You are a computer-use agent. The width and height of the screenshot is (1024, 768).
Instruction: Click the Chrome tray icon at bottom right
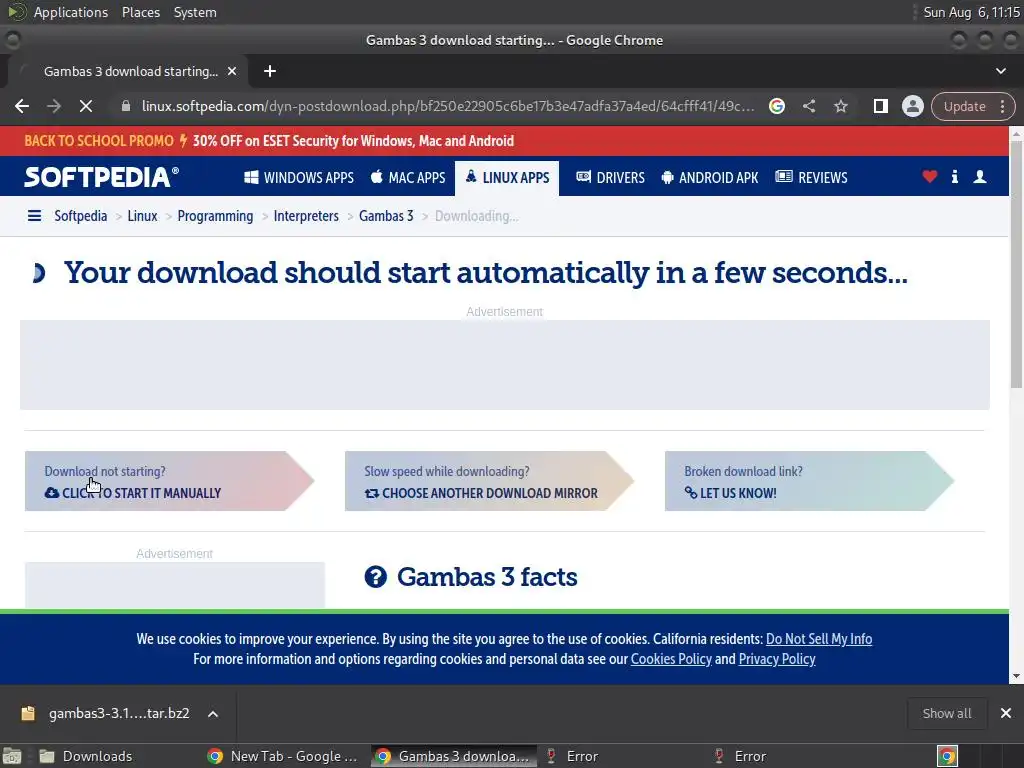947,756
